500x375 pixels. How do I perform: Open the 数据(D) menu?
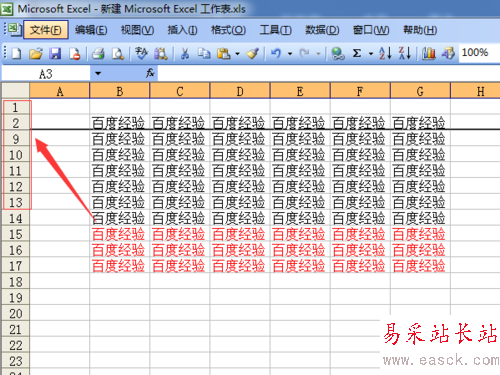(x=322, y=30)
